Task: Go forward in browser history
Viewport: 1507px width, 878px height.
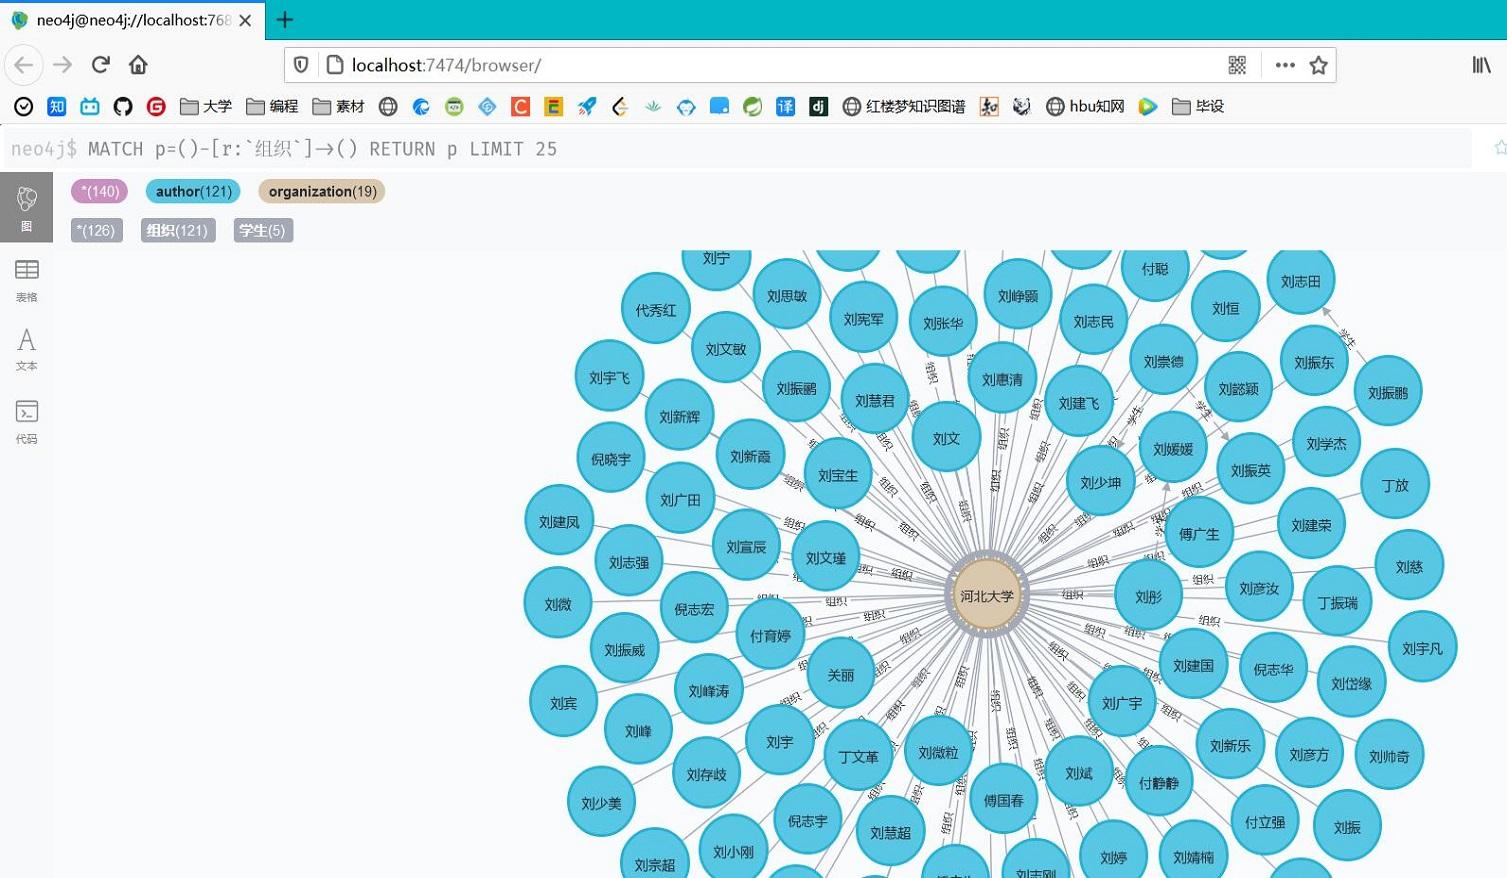Action: tap(62, 65)
